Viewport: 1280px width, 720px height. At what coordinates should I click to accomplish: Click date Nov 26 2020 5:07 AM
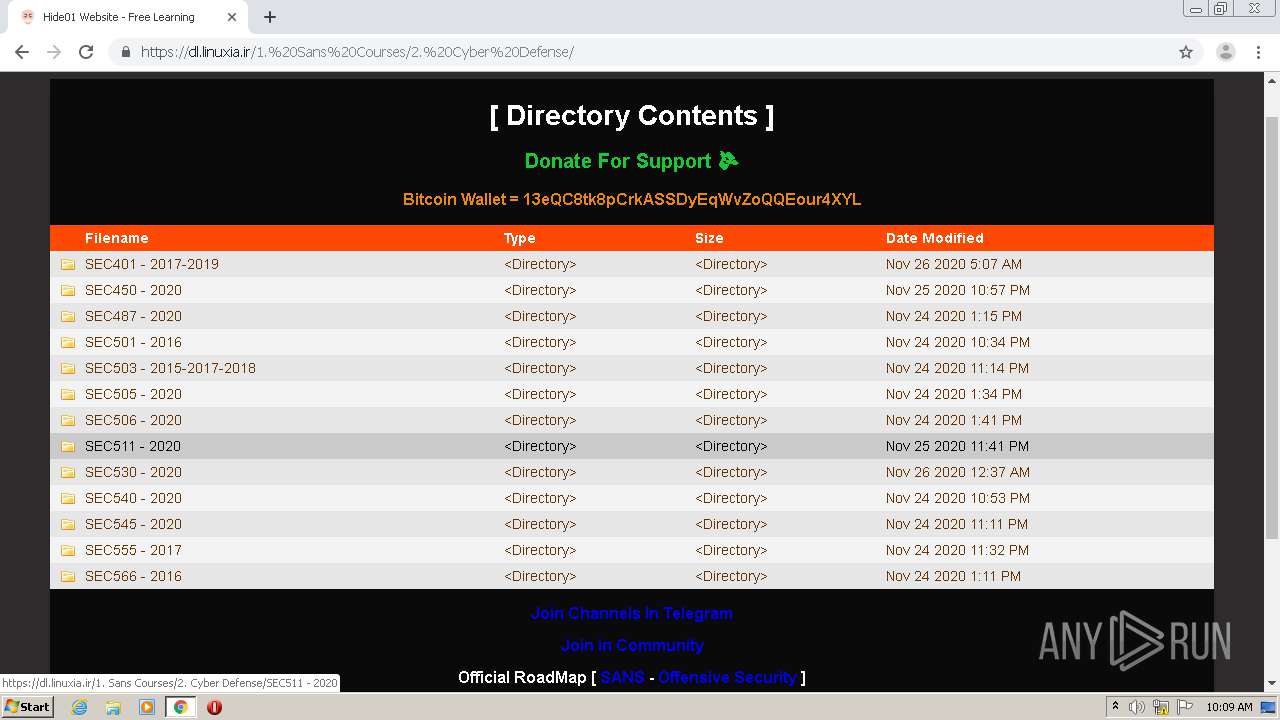(x=954, y=264)
